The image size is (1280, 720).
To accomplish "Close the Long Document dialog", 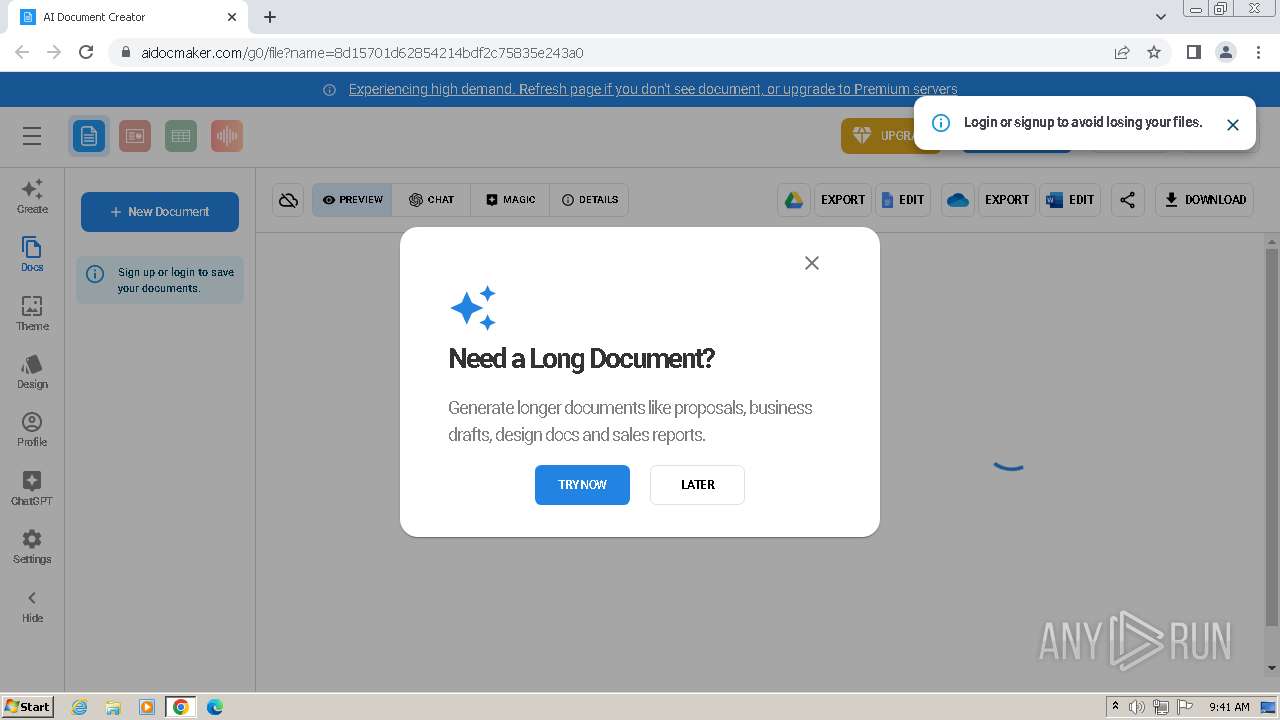I will (x=812, y=263).
